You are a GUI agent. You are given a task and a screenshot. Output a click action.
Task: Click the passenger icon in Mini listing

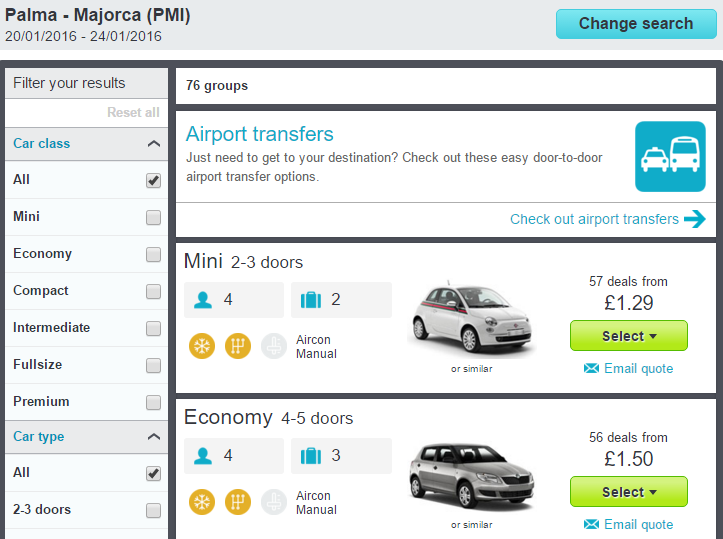tap(203, 300)
